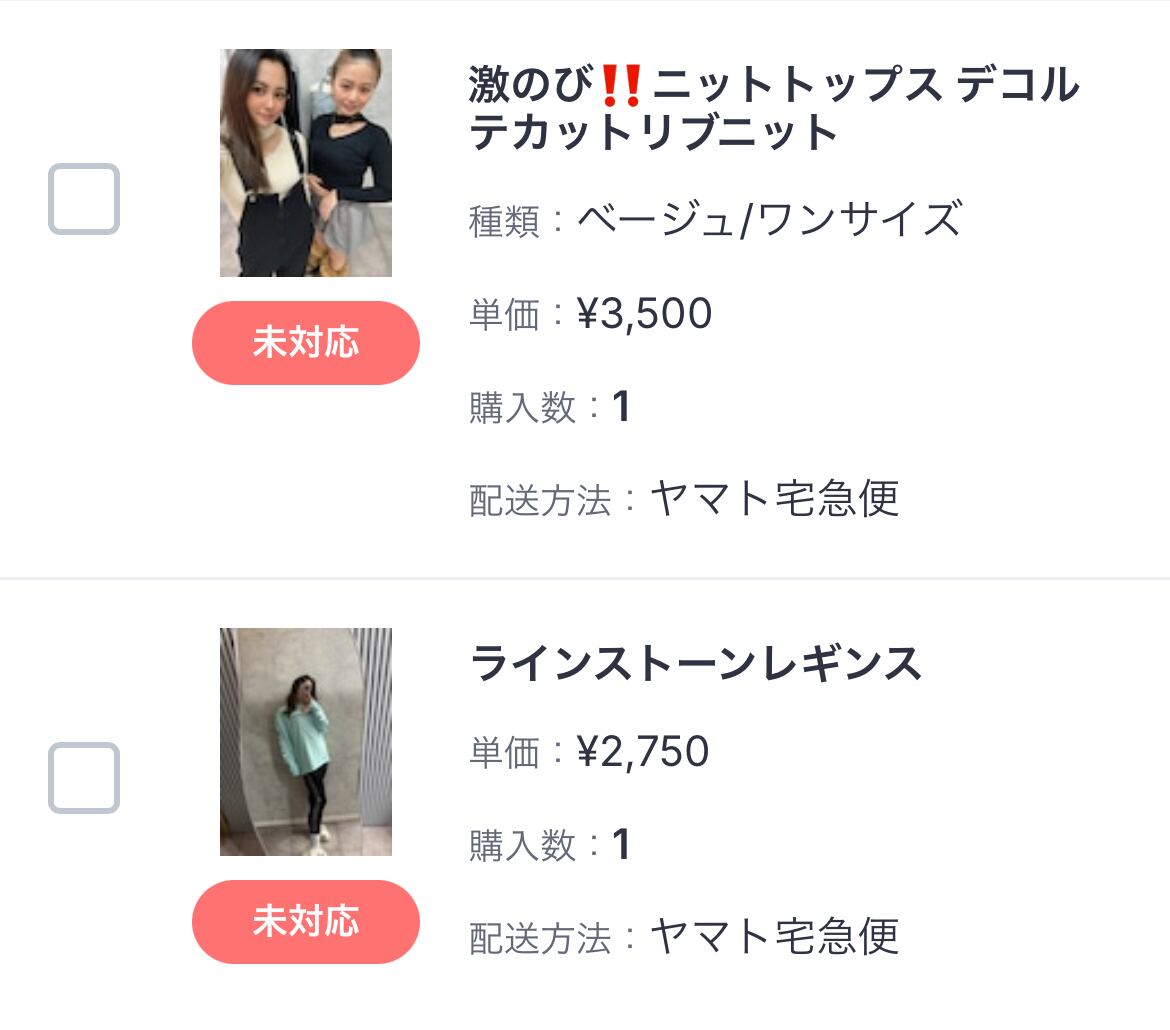Viewport: 1170px width, 1030px height.
Task: Check the box for the knit tops item
Action: [x=84, y=199]
